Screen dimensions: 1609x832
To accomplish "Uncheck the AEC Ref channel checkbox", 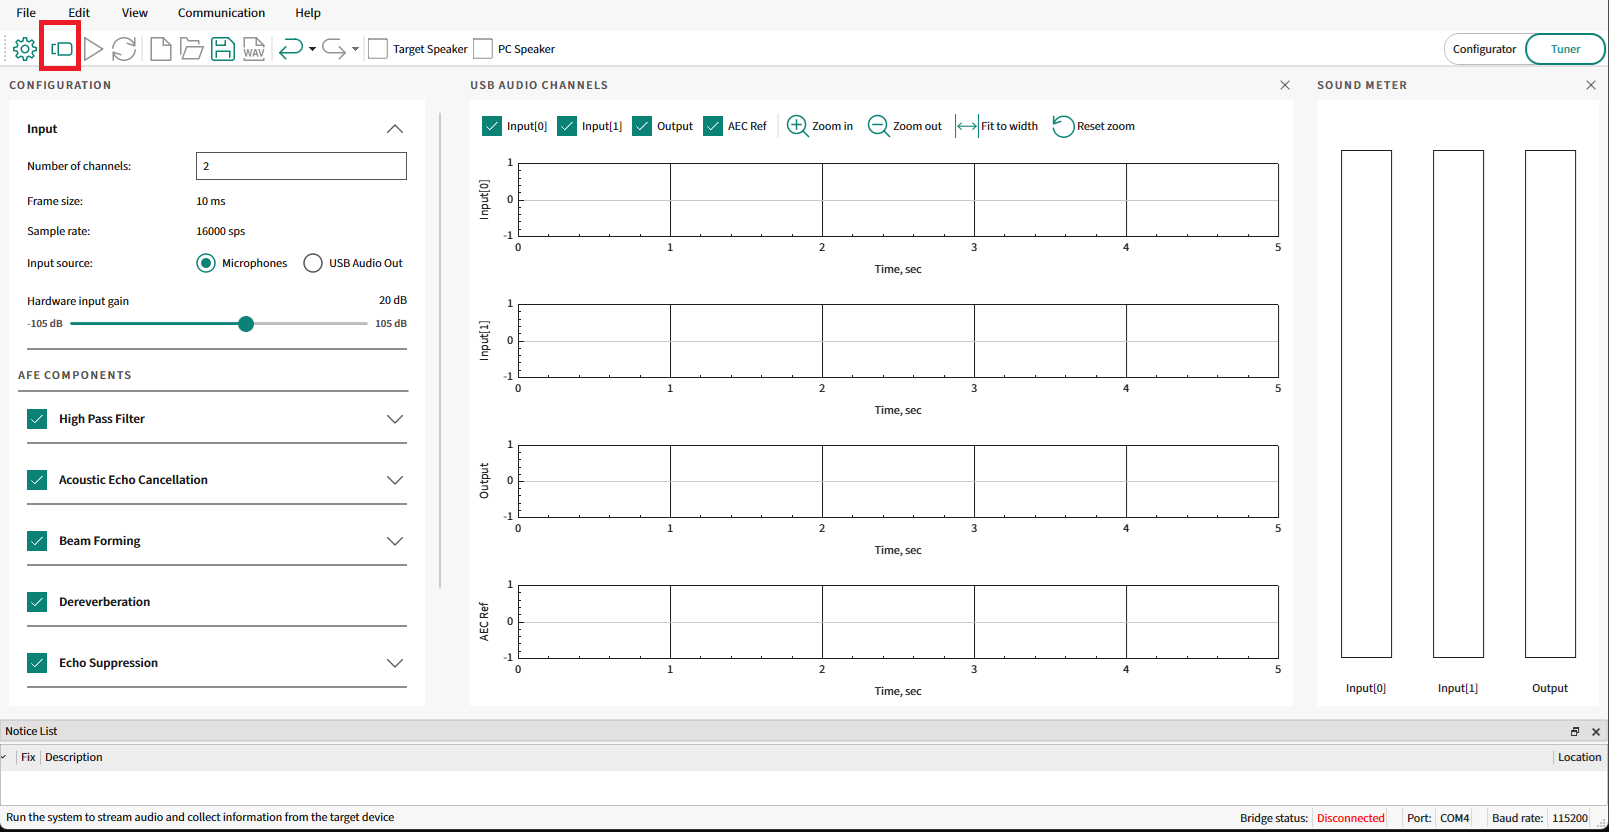I will (713, 126).
